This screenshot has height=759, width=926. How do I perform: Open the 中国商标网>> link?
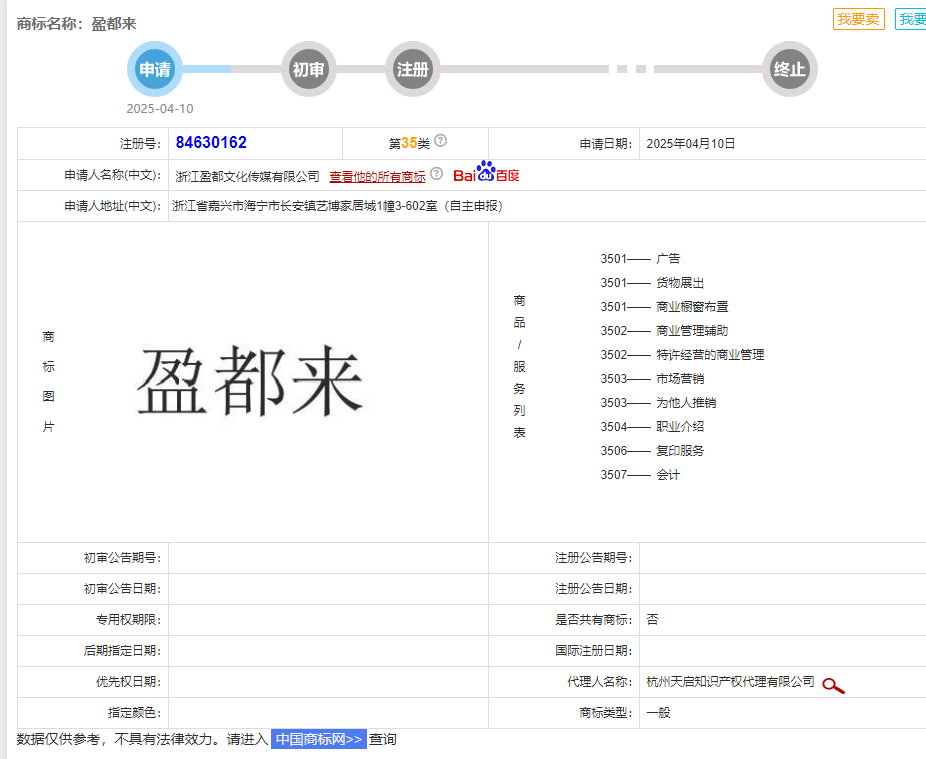(319, 739)
